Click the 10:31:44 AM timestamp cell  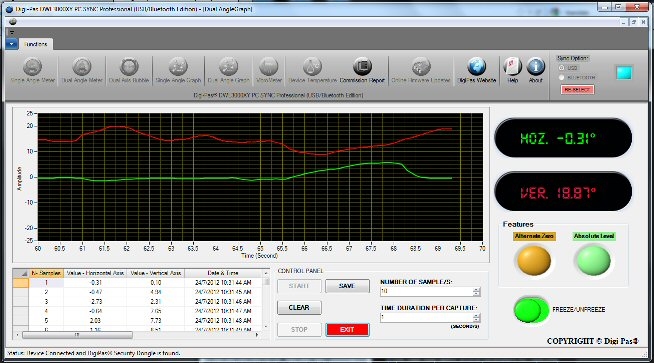[223, 282]
